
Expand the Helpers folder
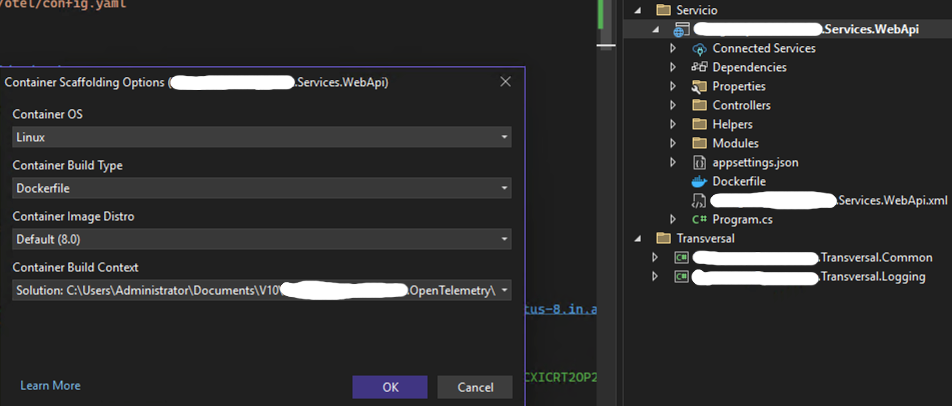pos(673,124)
